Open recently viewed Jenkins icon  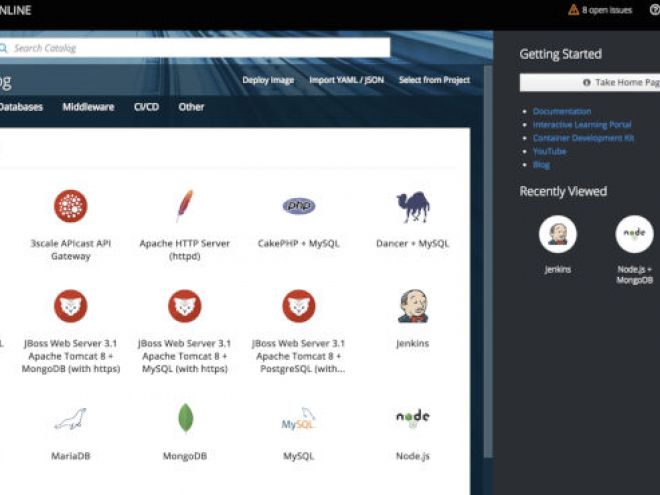(x=558, y=234)
